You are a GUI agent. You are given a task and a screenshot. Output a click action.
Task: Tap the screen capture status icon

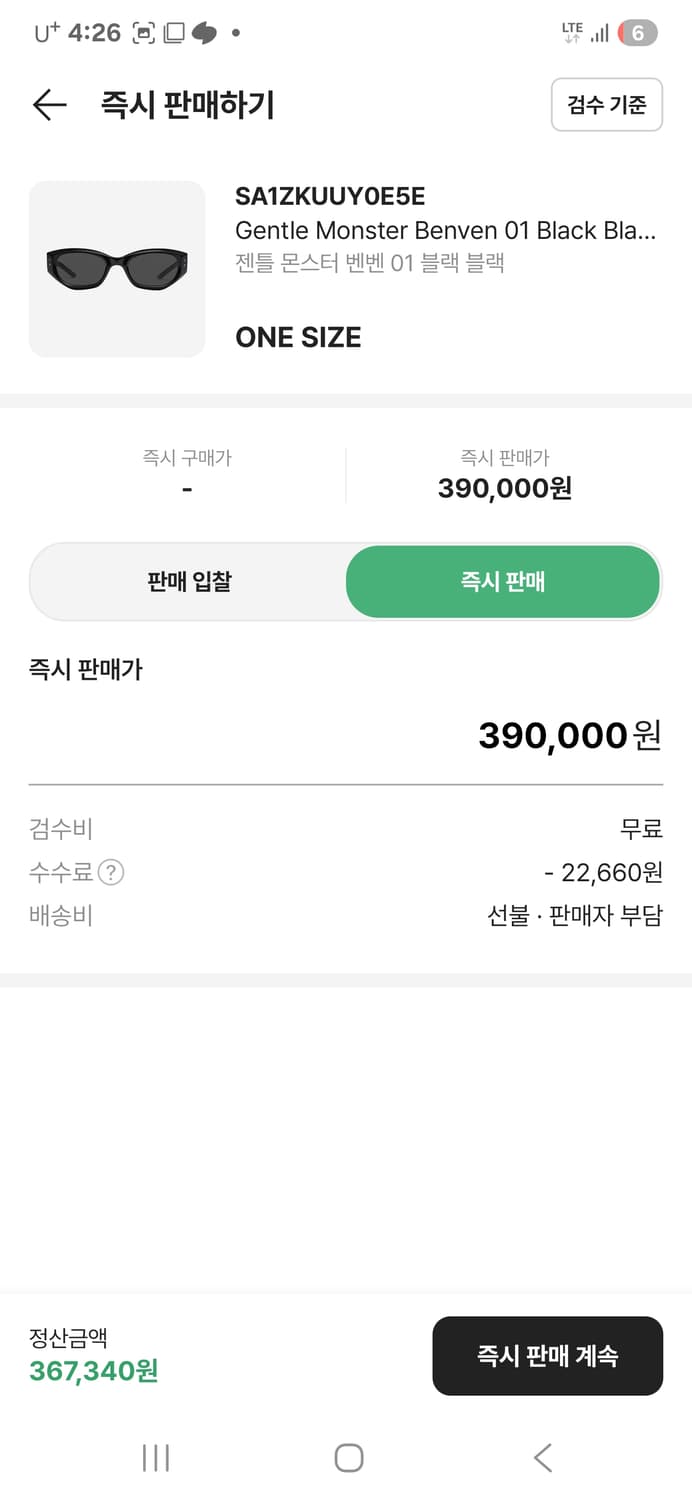click(144, 33)
